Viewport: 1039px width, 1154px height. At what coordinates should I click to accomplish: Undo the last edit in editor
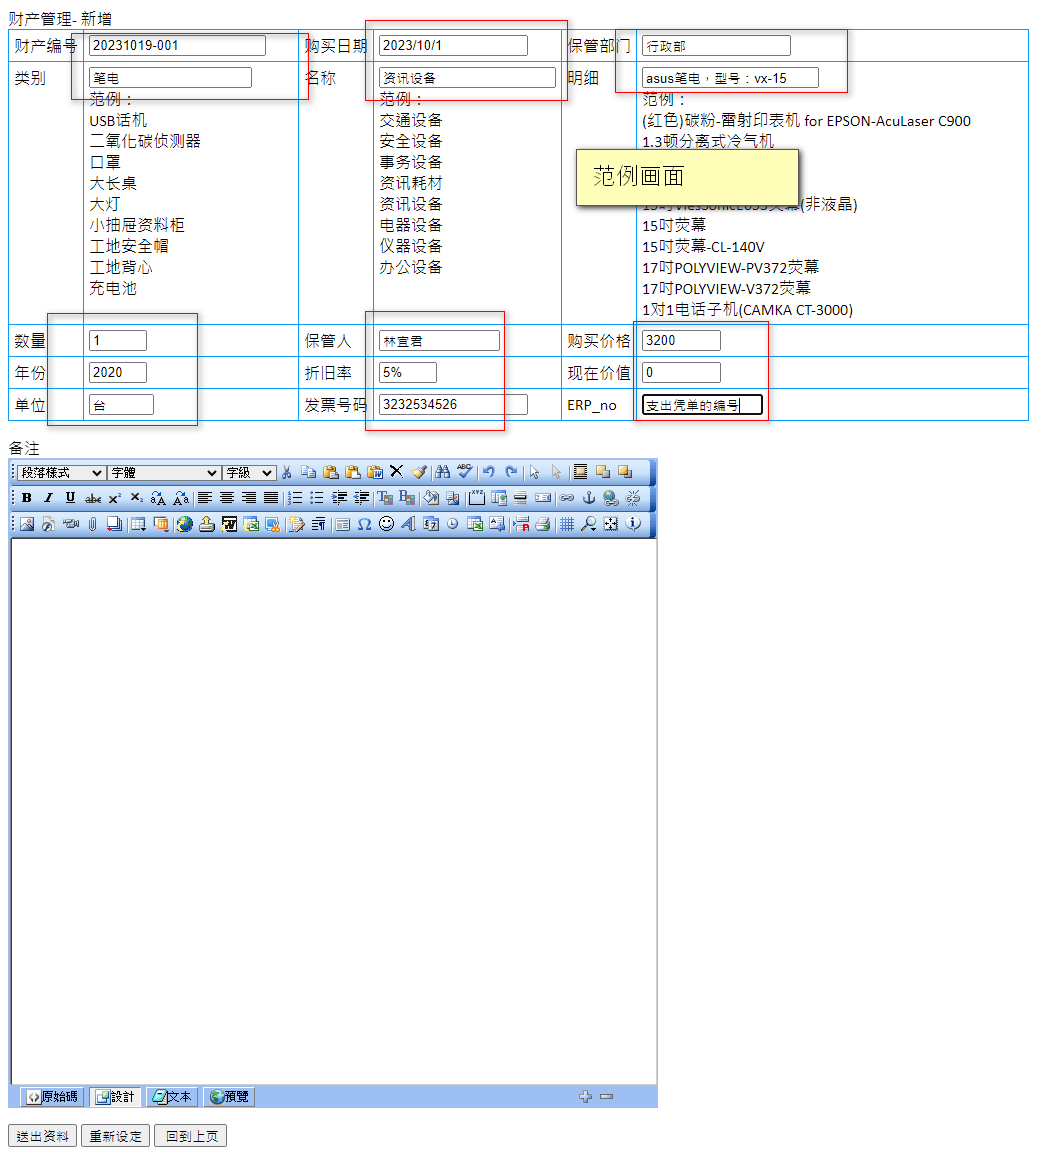489,472
